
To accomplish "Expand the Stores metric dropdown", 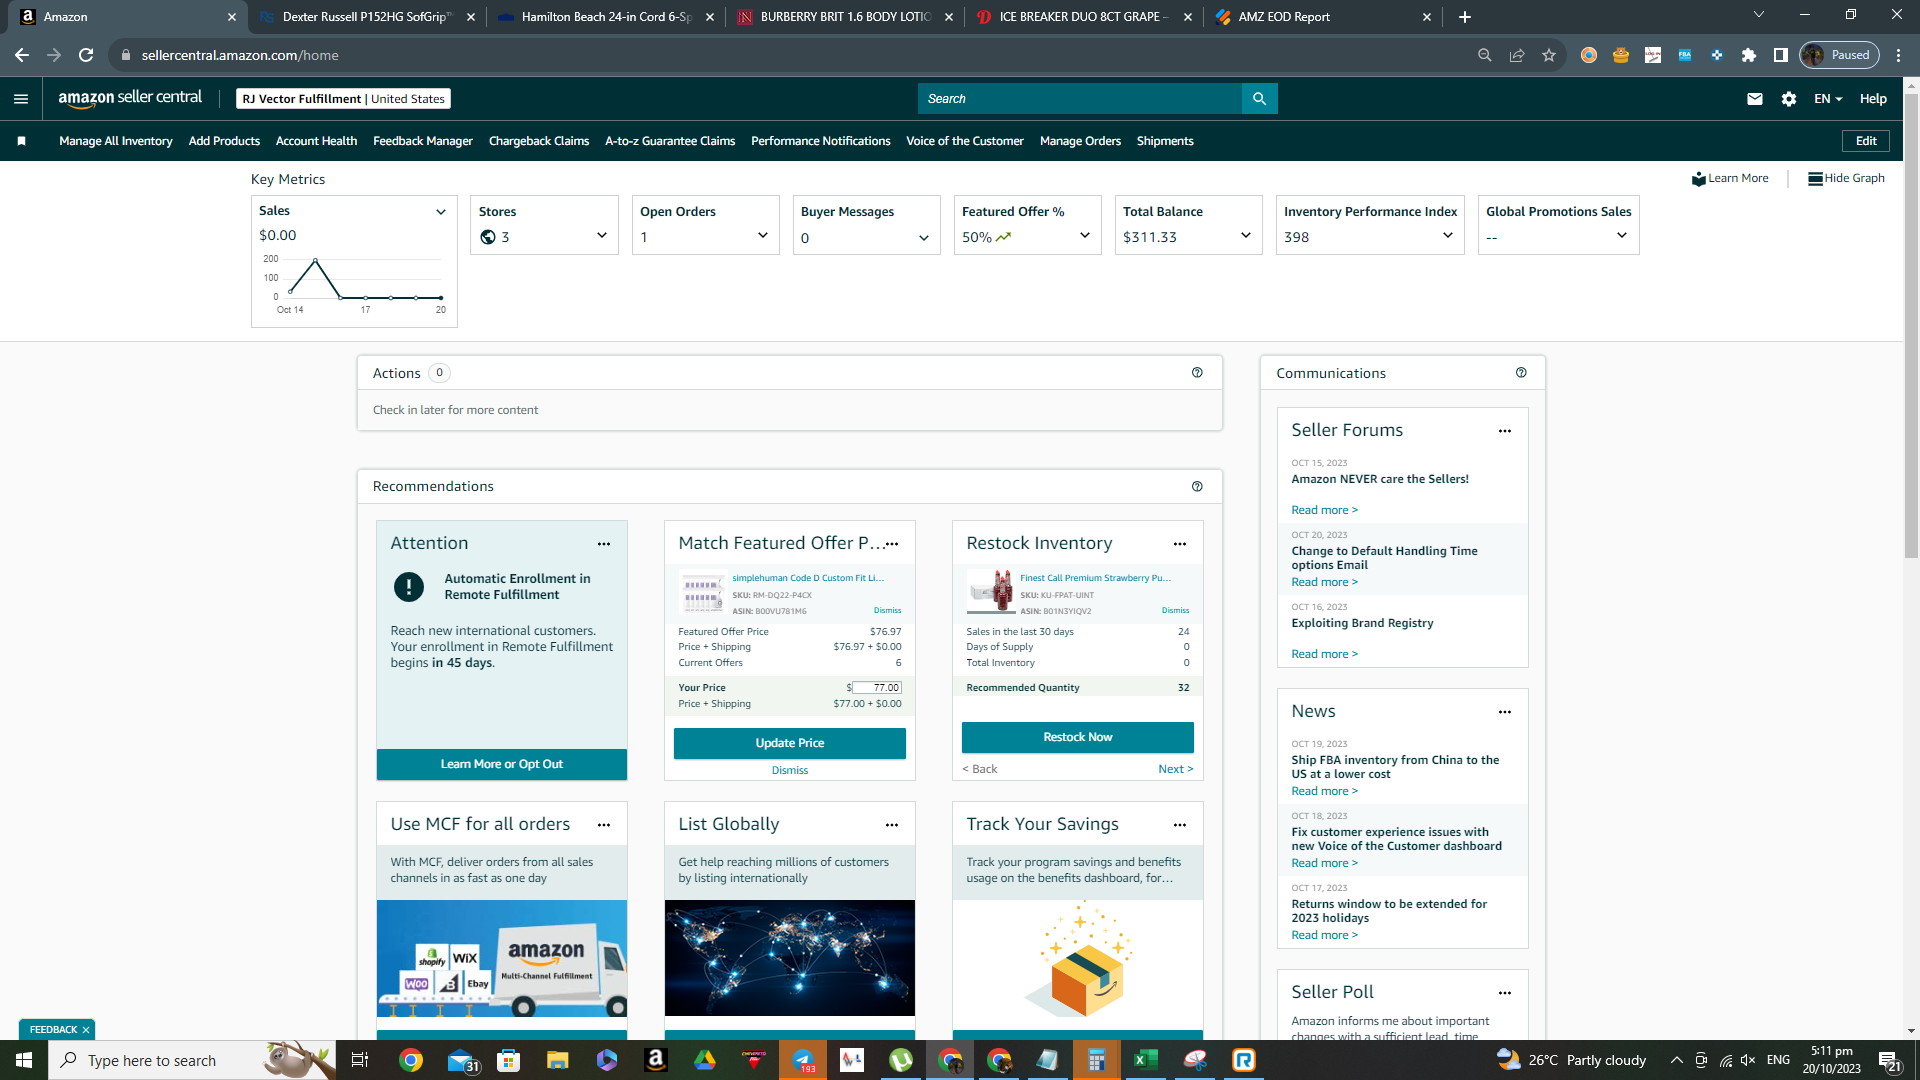I will click(602, 236).
